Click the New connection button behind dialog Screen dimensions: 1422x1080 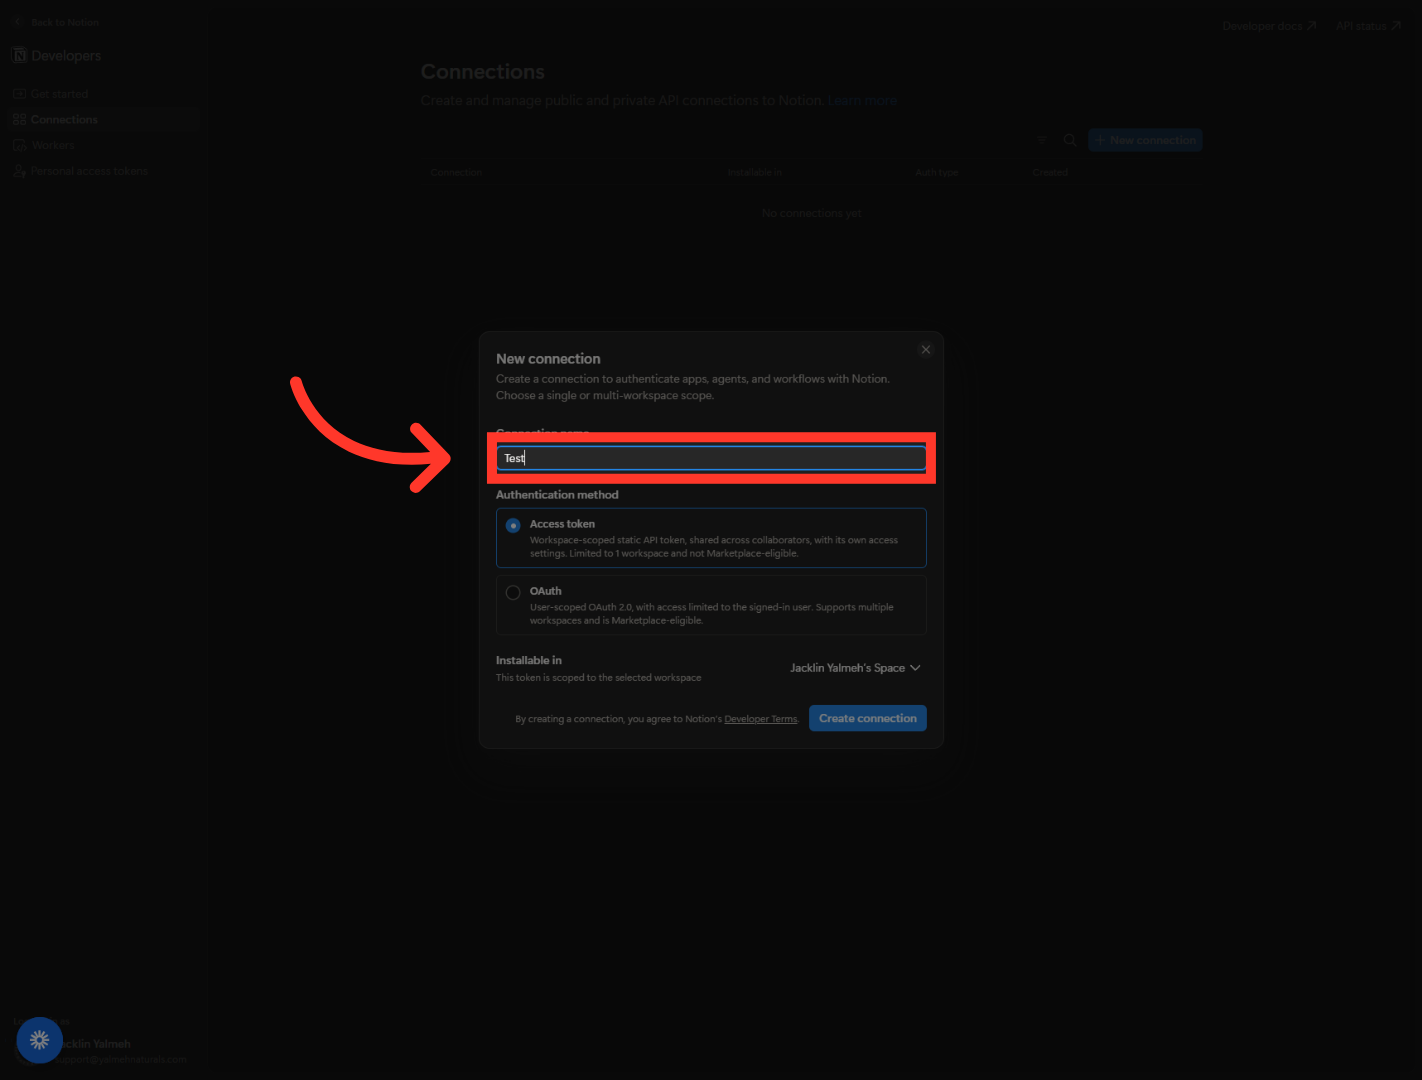(x=1145, y=140)
